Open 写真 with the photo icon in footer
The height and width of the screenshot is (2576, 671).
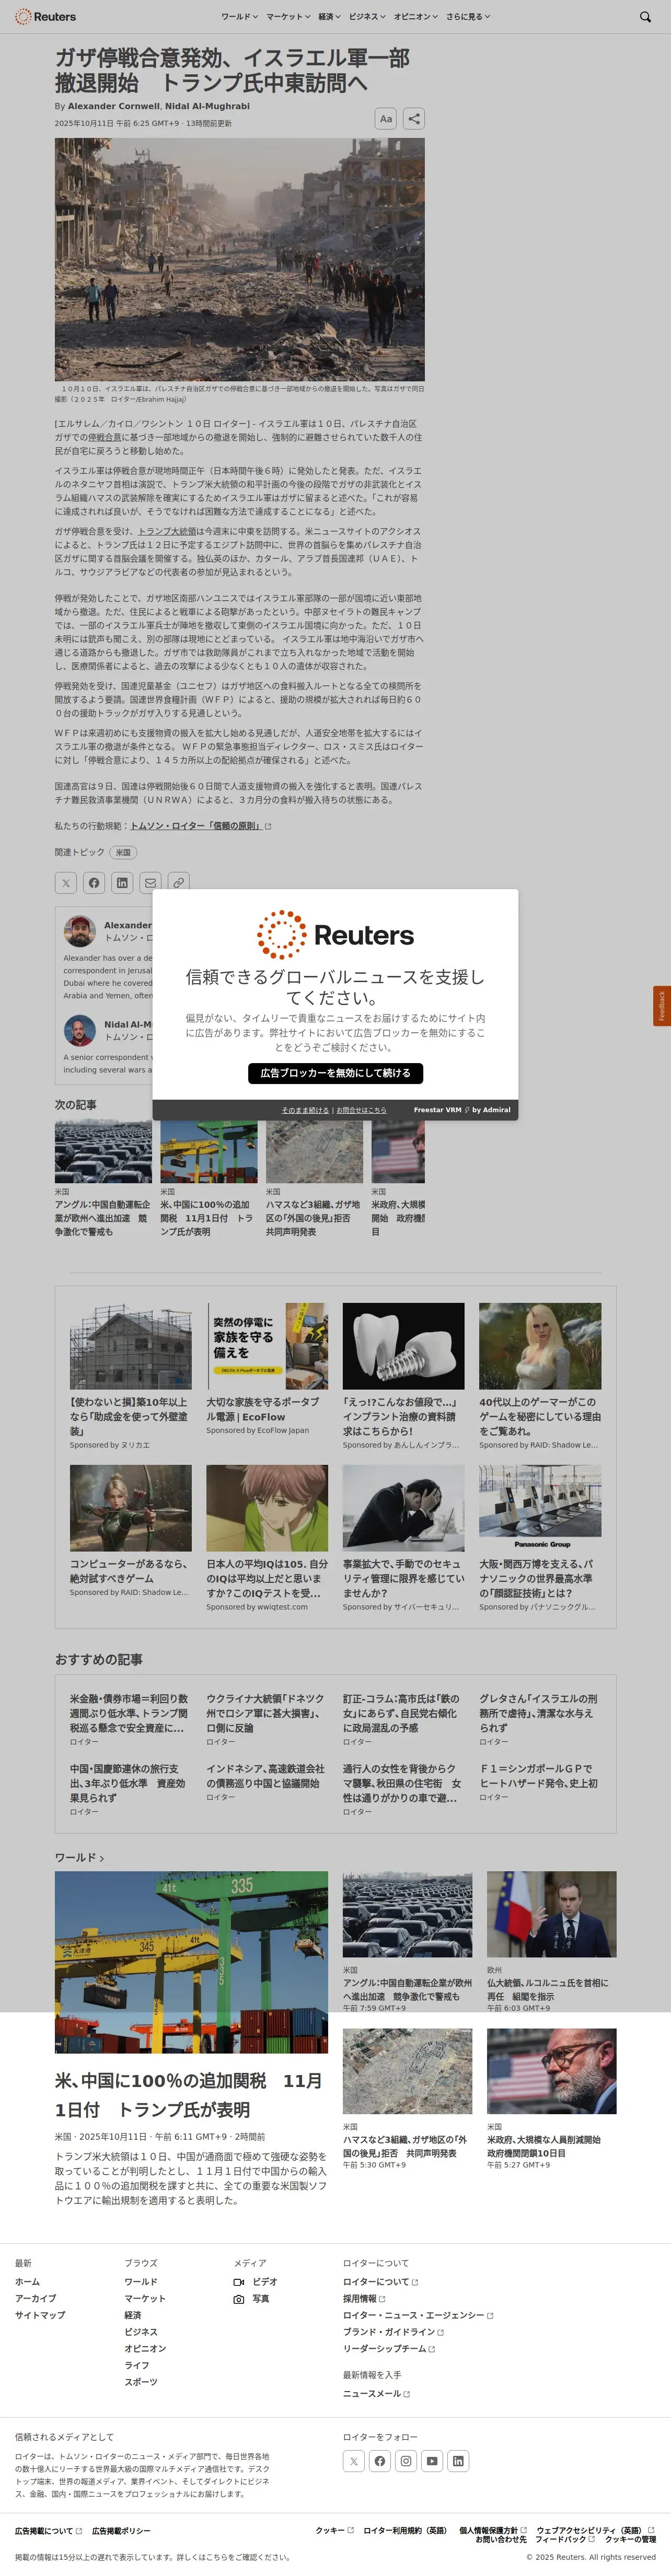tap(251, 2299)
